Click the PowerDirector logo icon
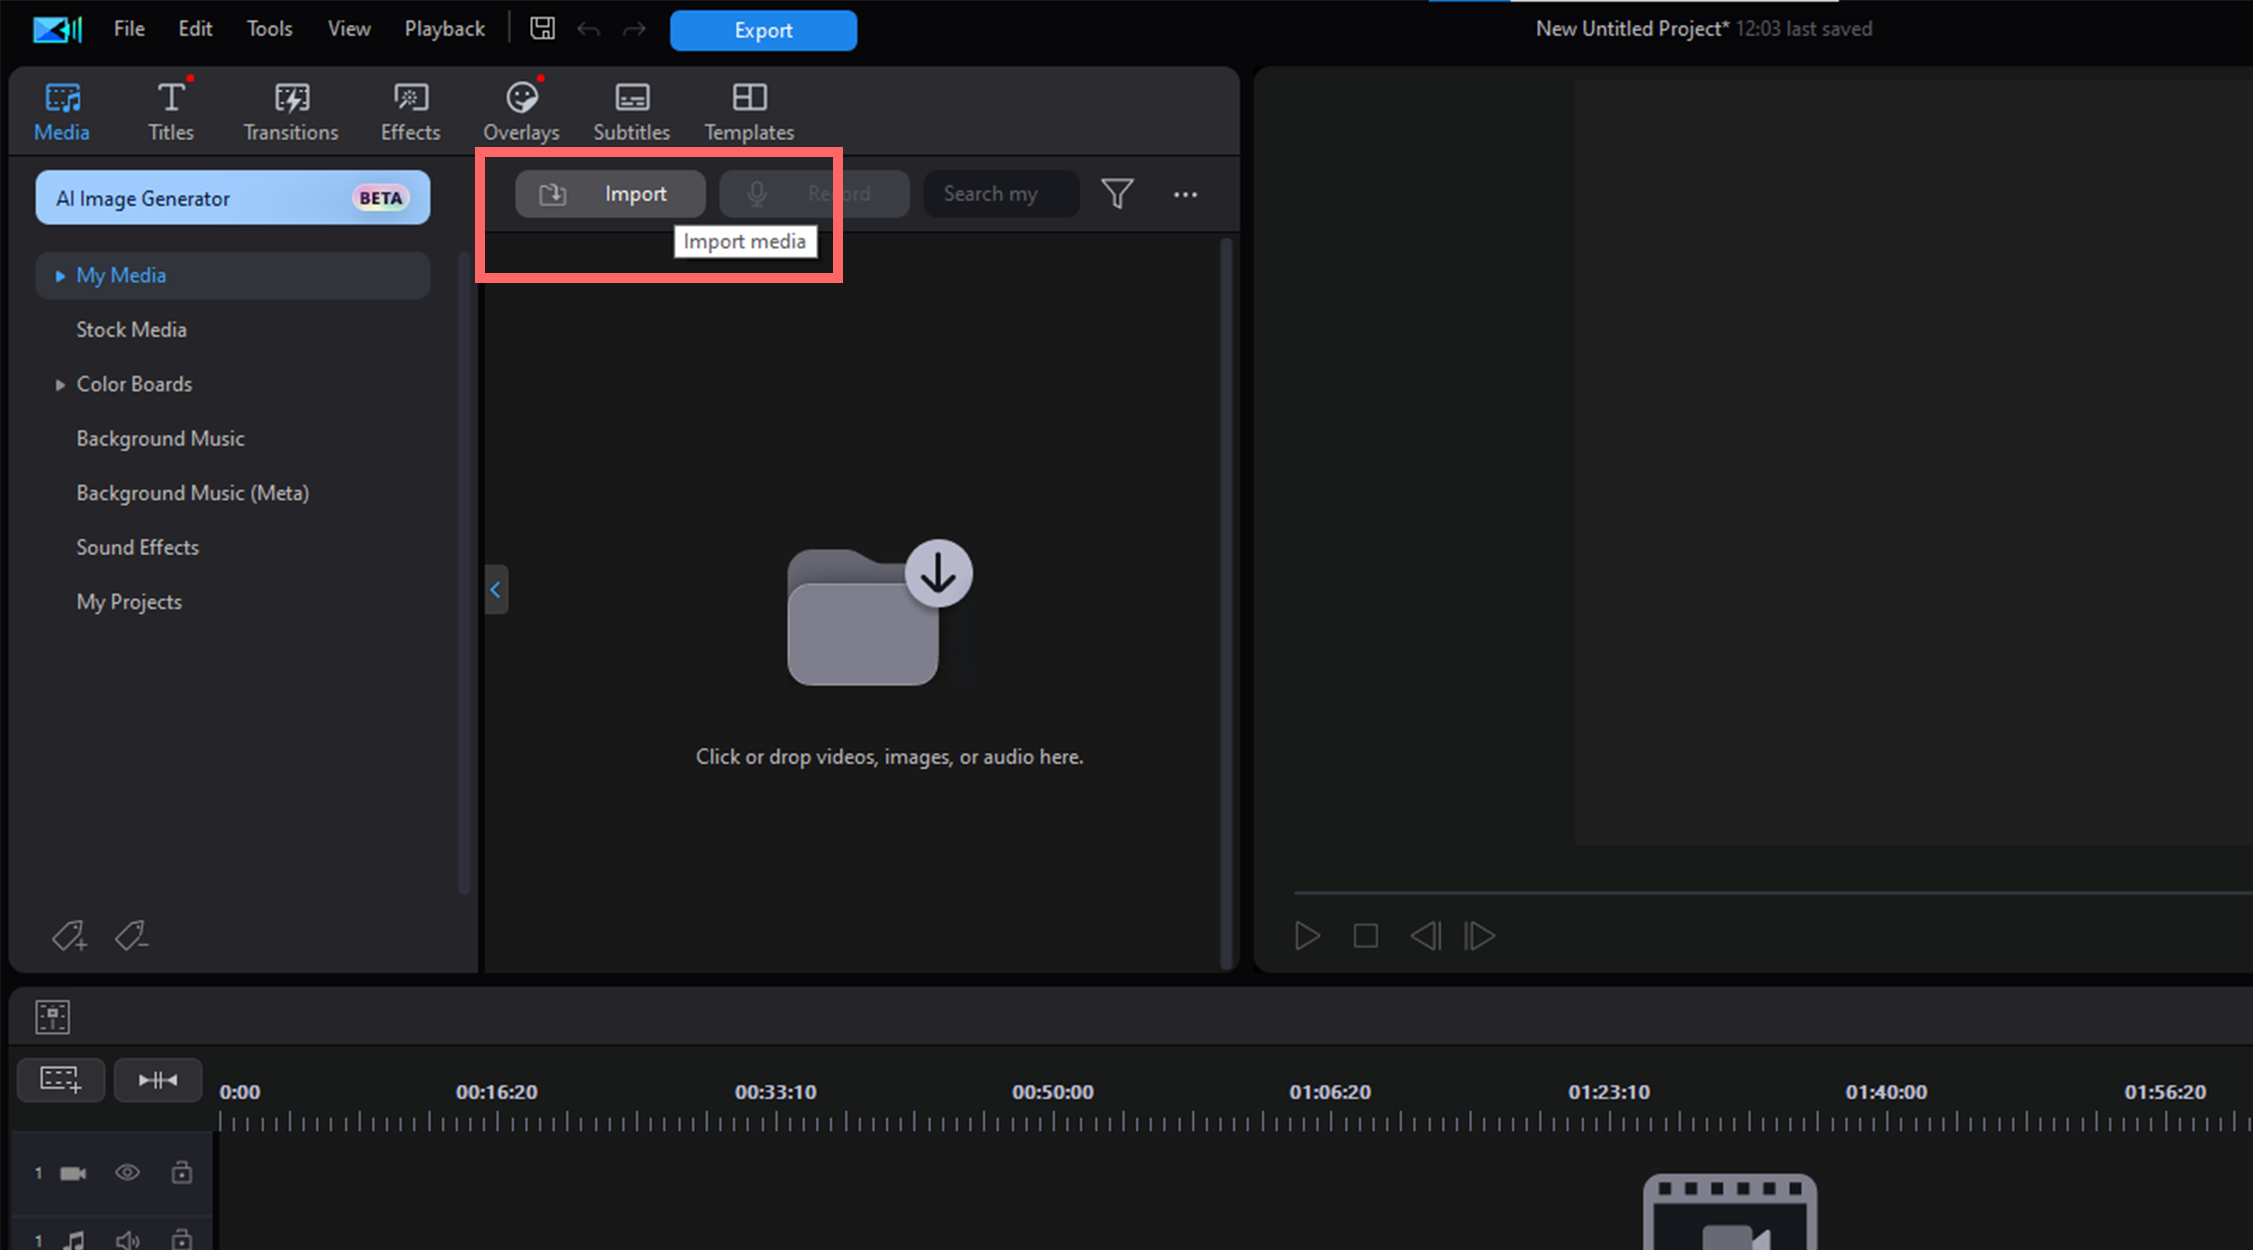 58,29
